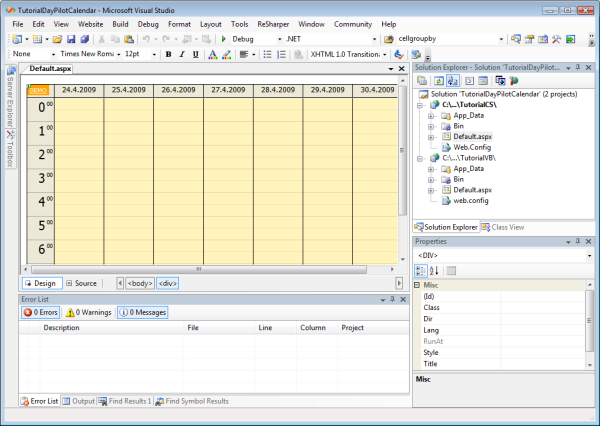600x426 pixels.
Task: Click the Copy Web Site icon
Action: 500,81
